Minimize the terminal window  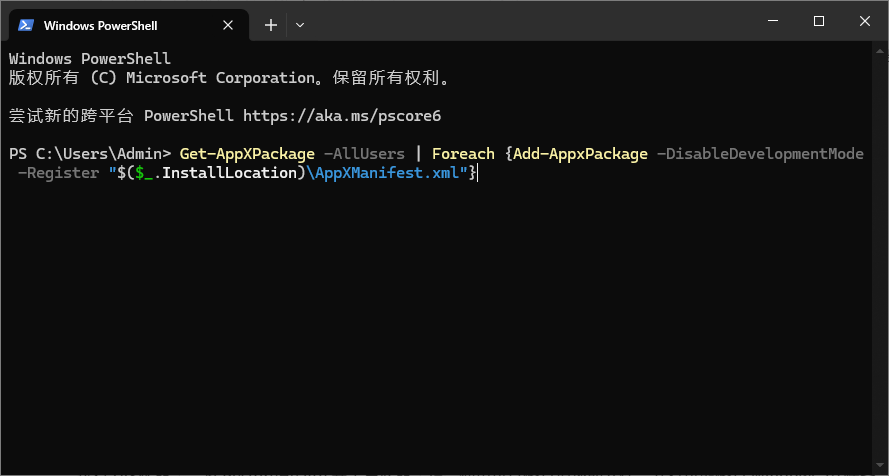[x=774, y=21]
